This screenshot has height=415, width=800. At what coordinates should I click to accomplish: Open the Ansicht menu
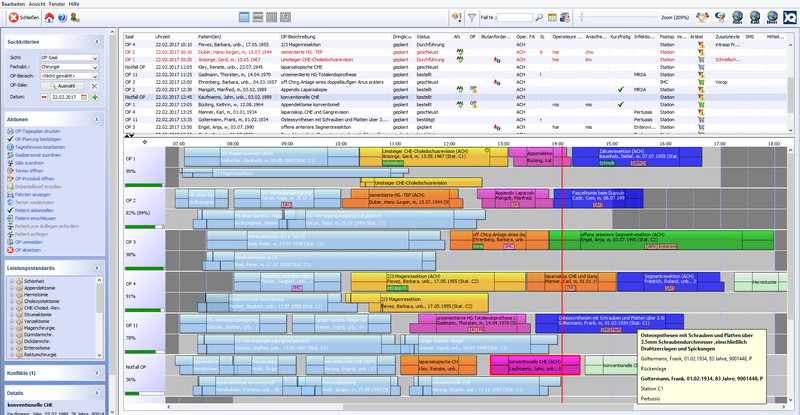(x=37, y=4)
